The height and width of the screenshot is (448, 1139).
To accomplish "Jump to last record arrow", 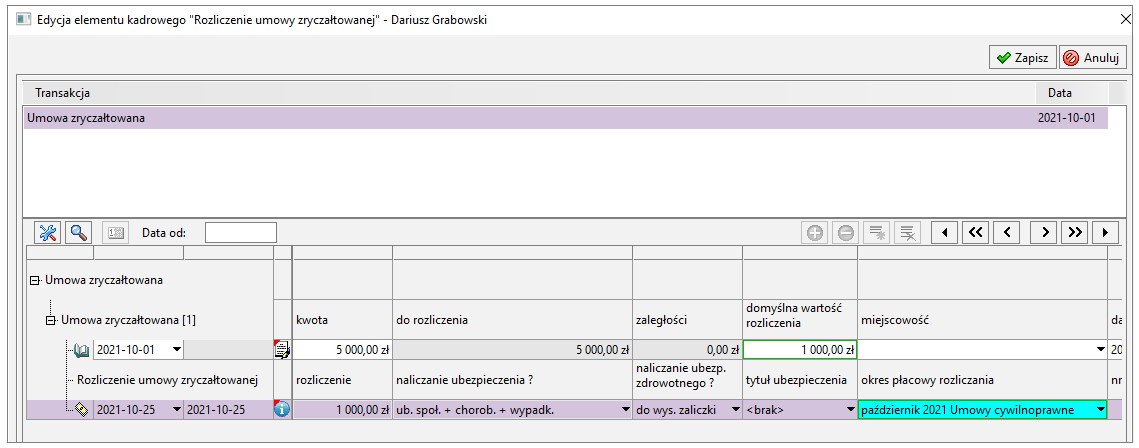I will tap(1075, 233).
